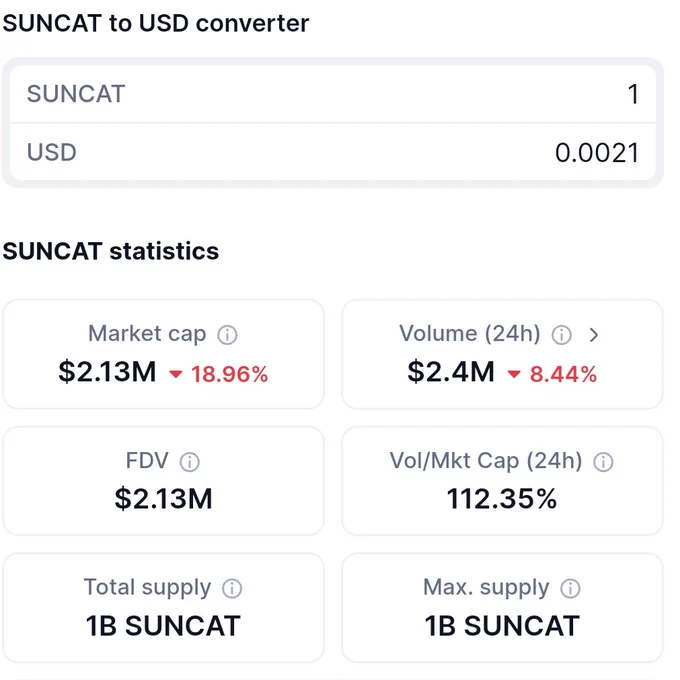Select Max. supply 1B SUNCAT value
Image resolution: width=680 pixels, height=680 pixels.
tap(502, 626)
